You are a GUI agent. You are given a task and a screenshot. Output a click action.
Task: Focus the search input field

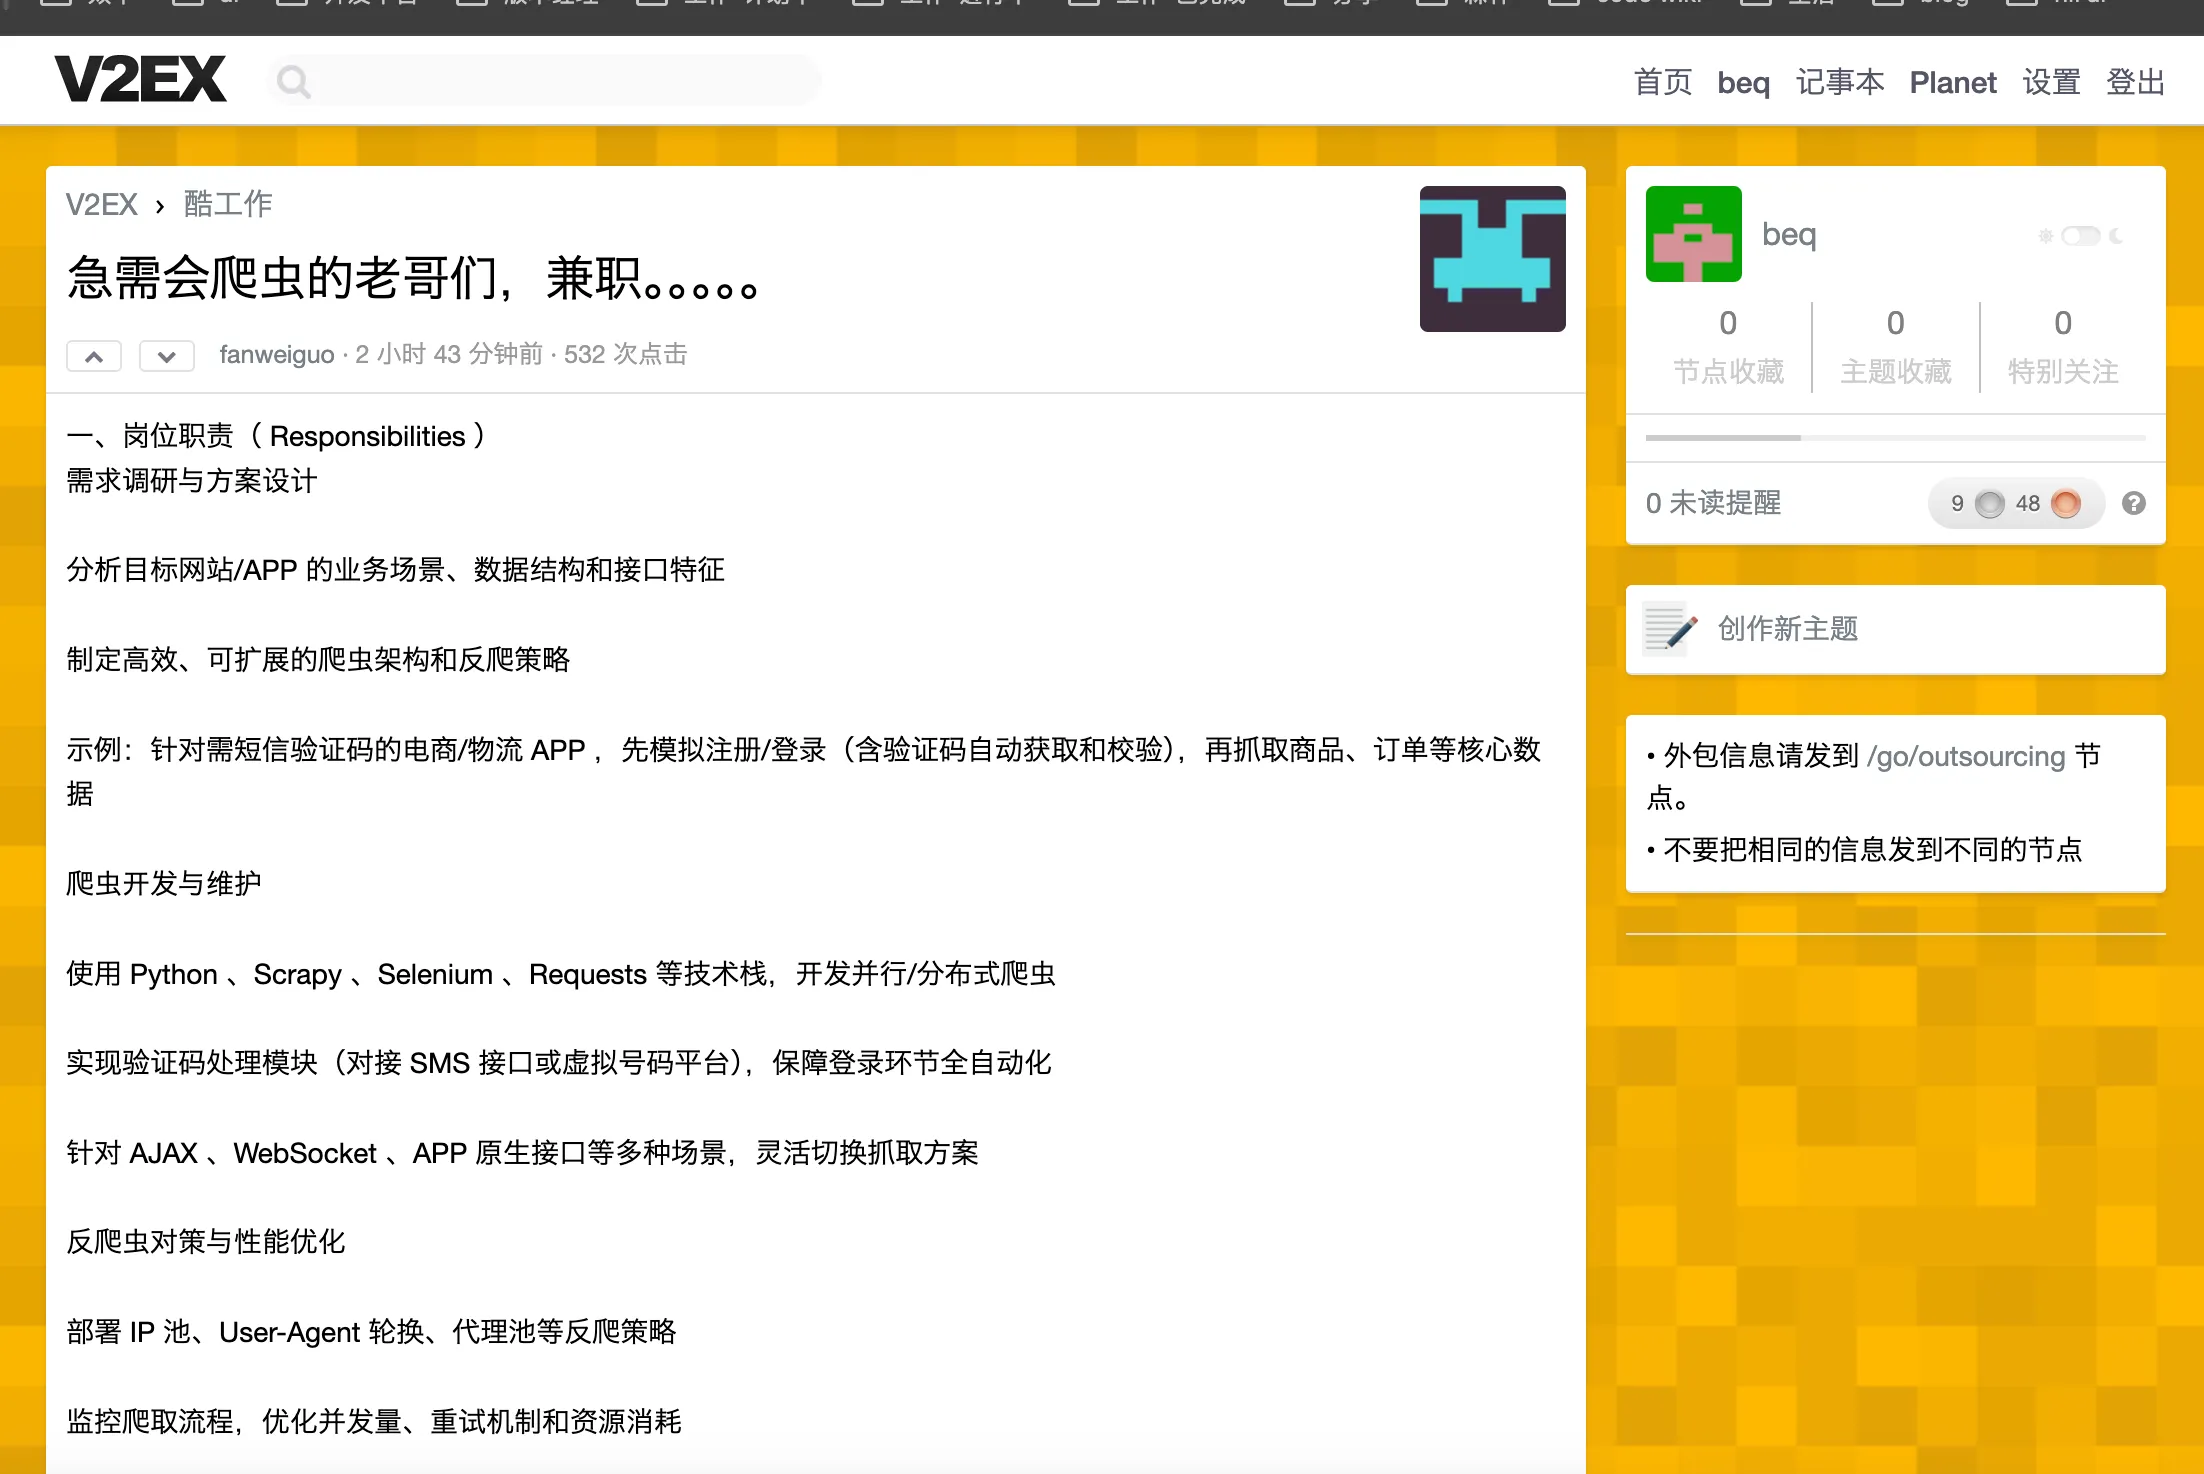point(545,81)
